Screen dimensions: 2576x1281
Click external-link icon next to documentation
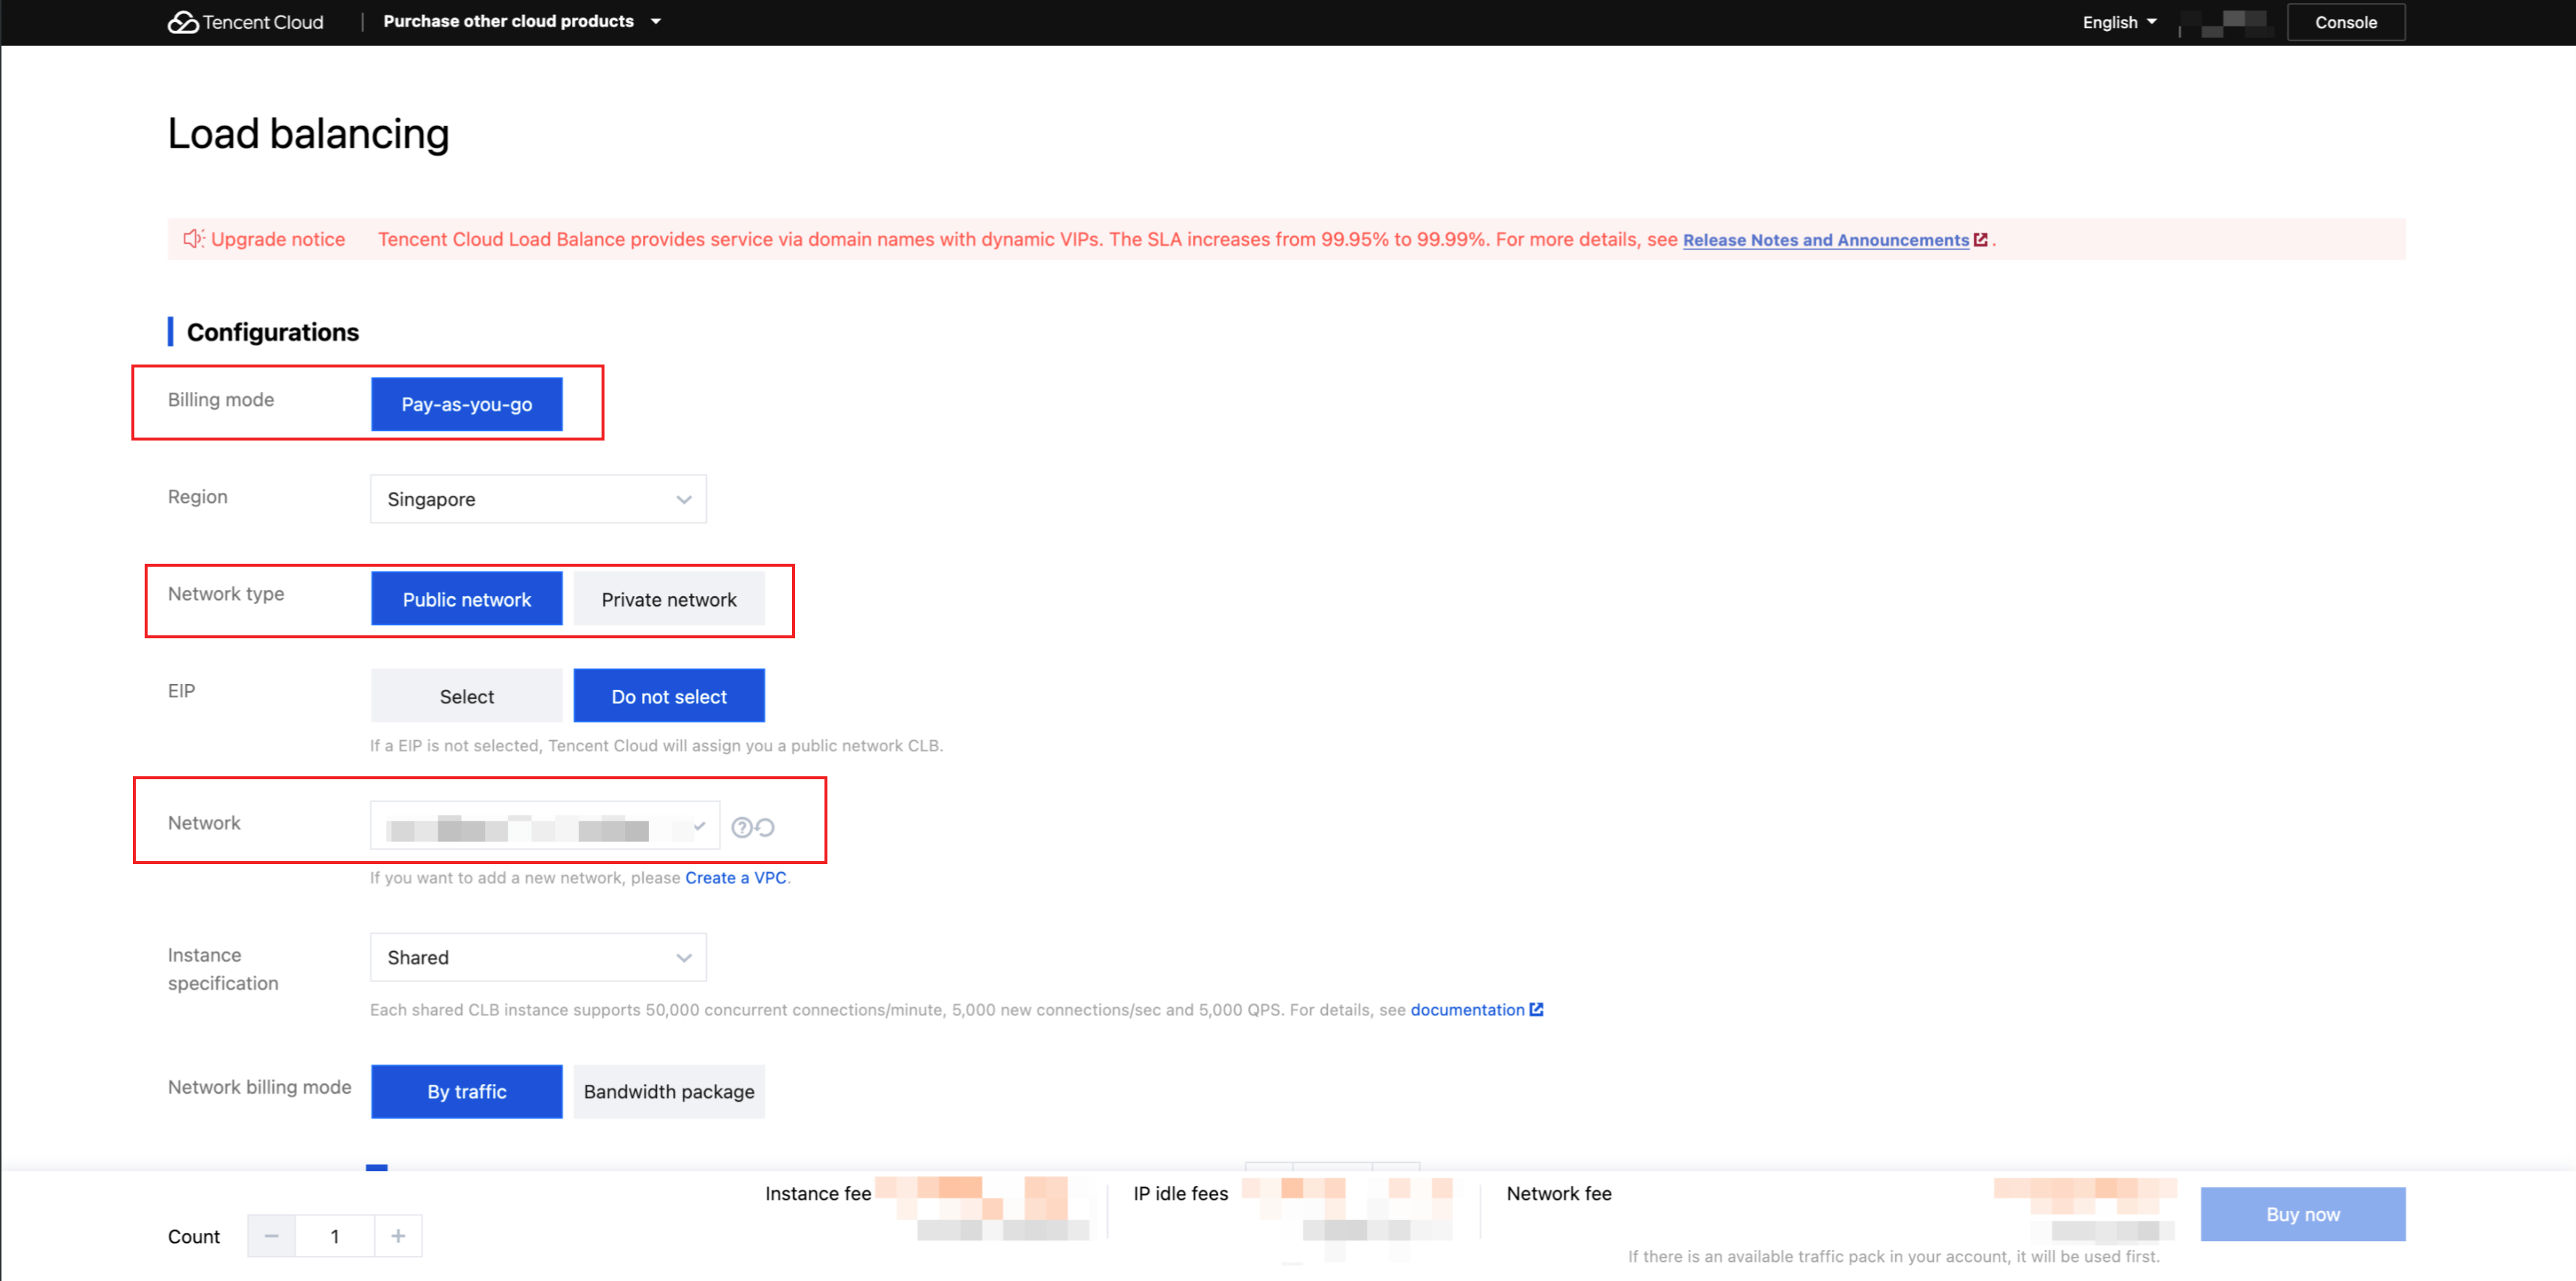click(1536, 1010)
